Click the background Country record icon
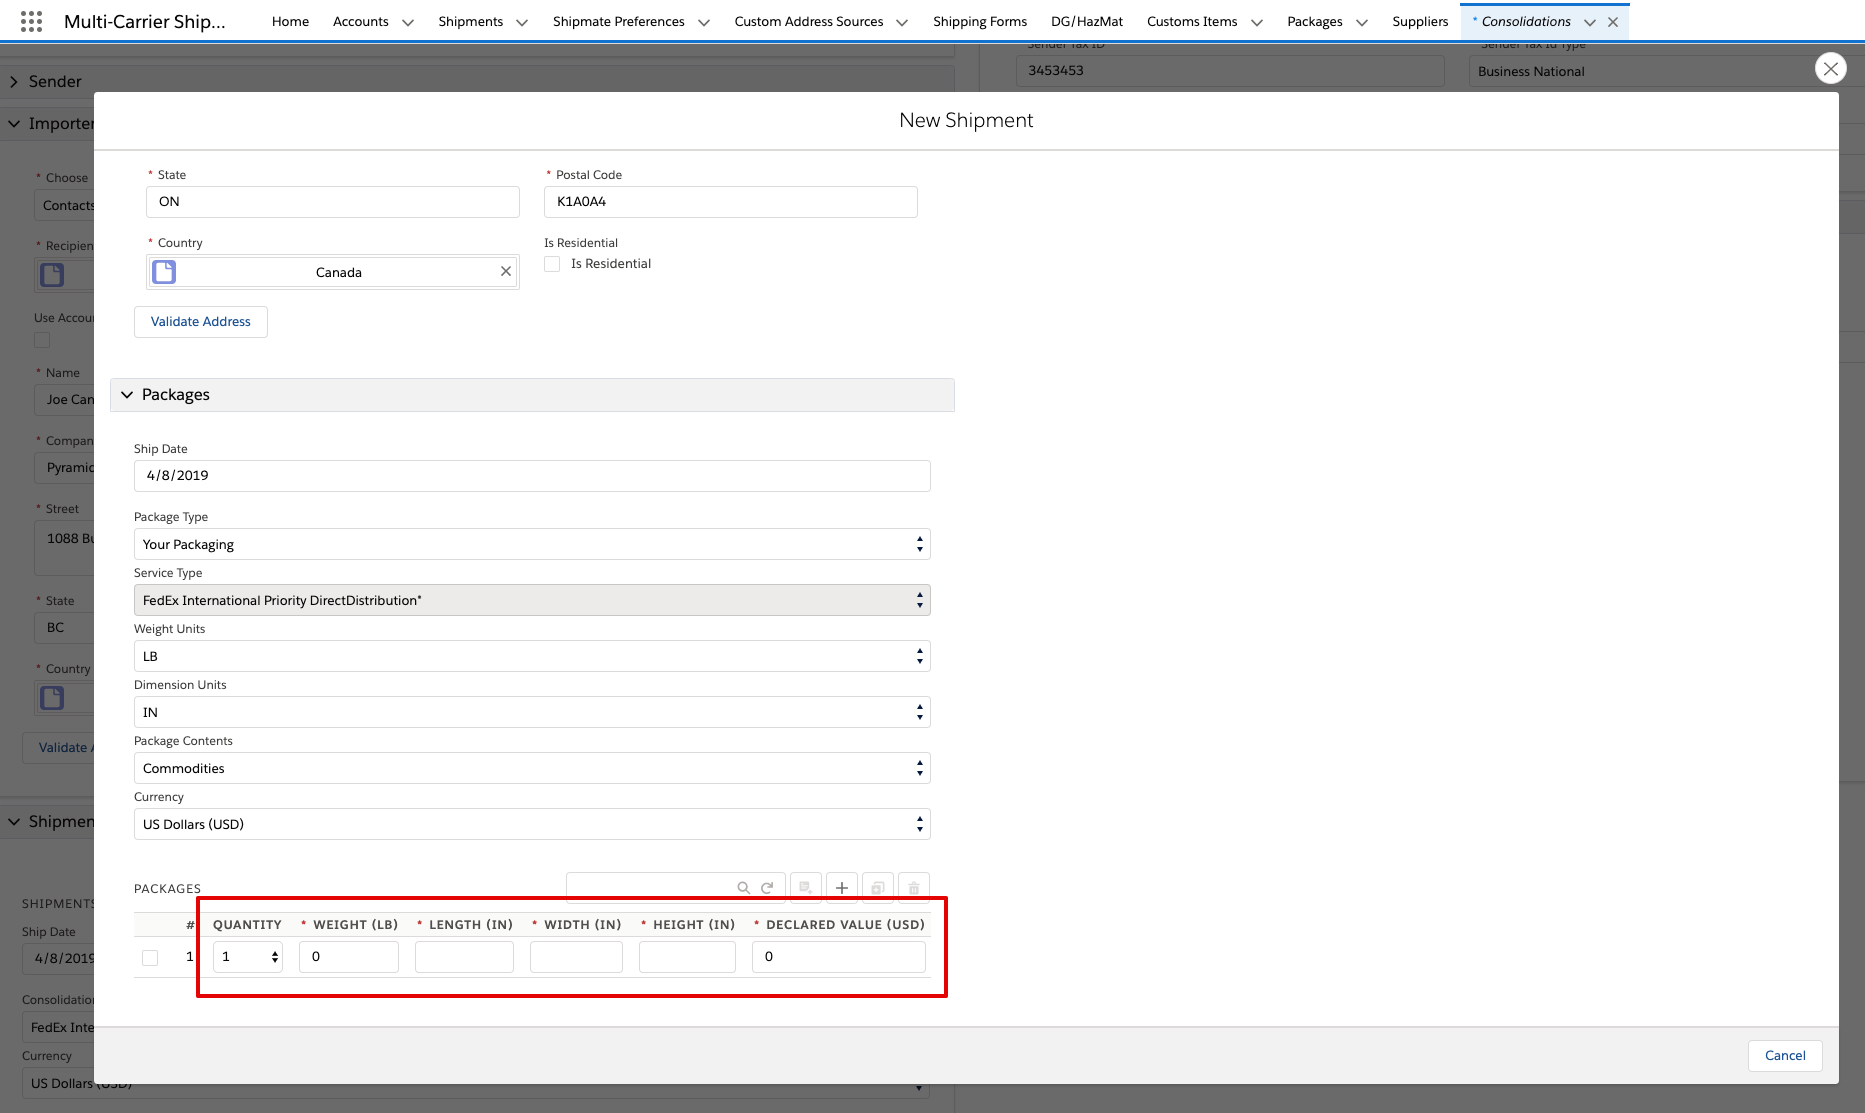1865x1113 pixels. (52, 698)
